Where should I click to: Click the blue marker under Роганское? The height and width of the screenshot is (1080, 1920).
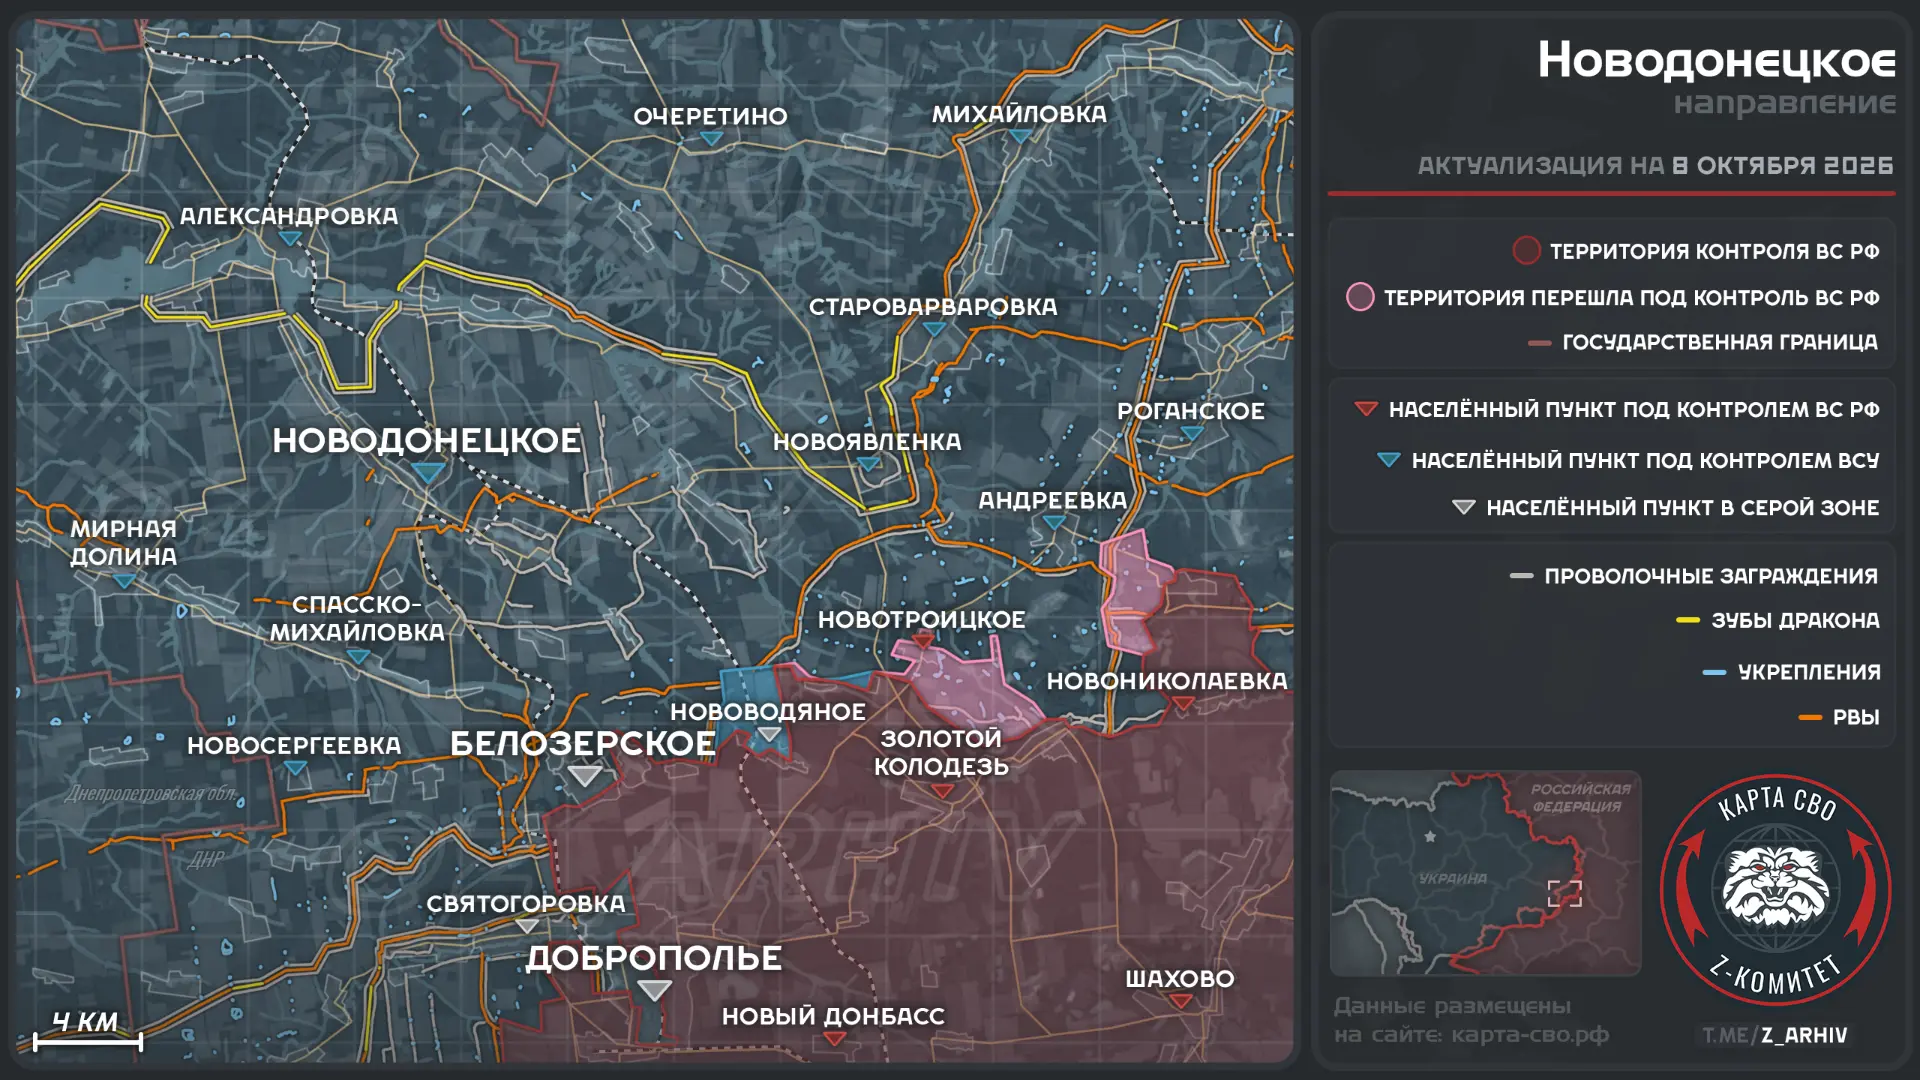pyautogui.click(x=1191, y=433)
